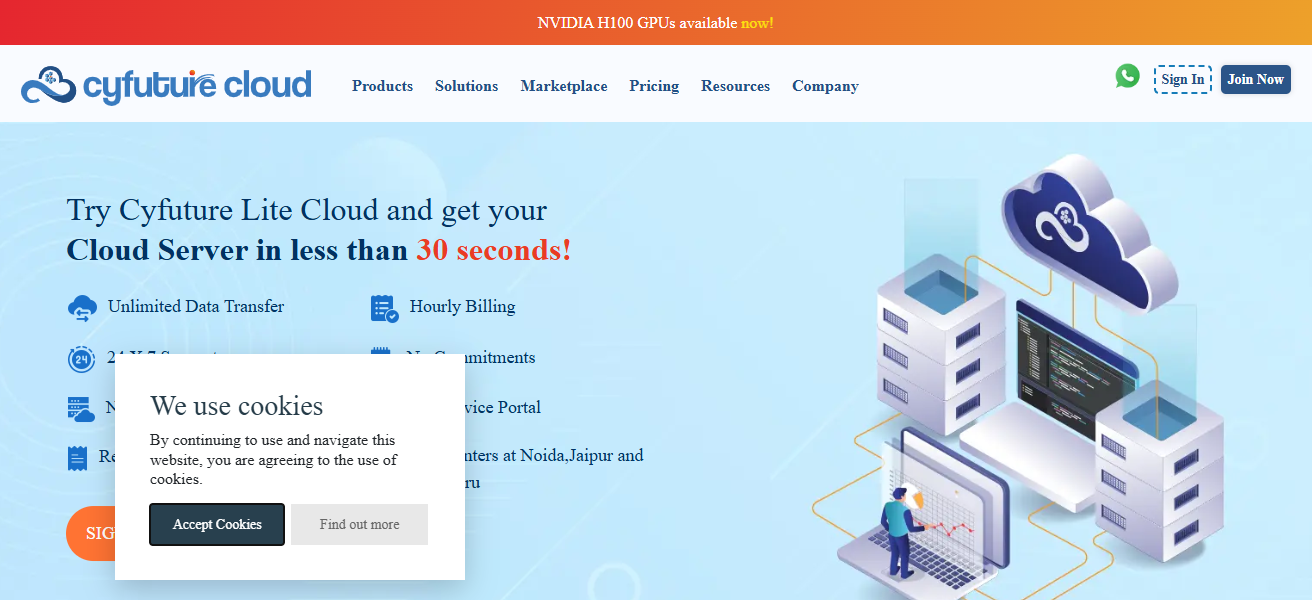Click the Hourly Billing invoice icon

(384, 308)
